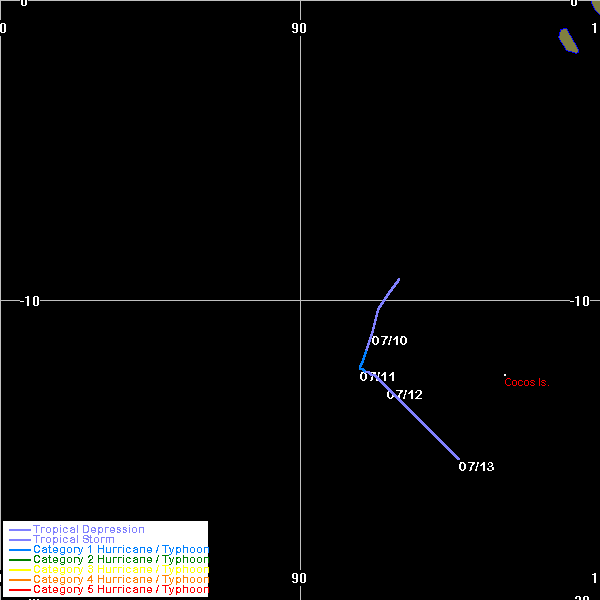Click Category 1 Hurricane / Typhoon legend text
This screenshot has width=600, height=600.
[x=120, y=550]
